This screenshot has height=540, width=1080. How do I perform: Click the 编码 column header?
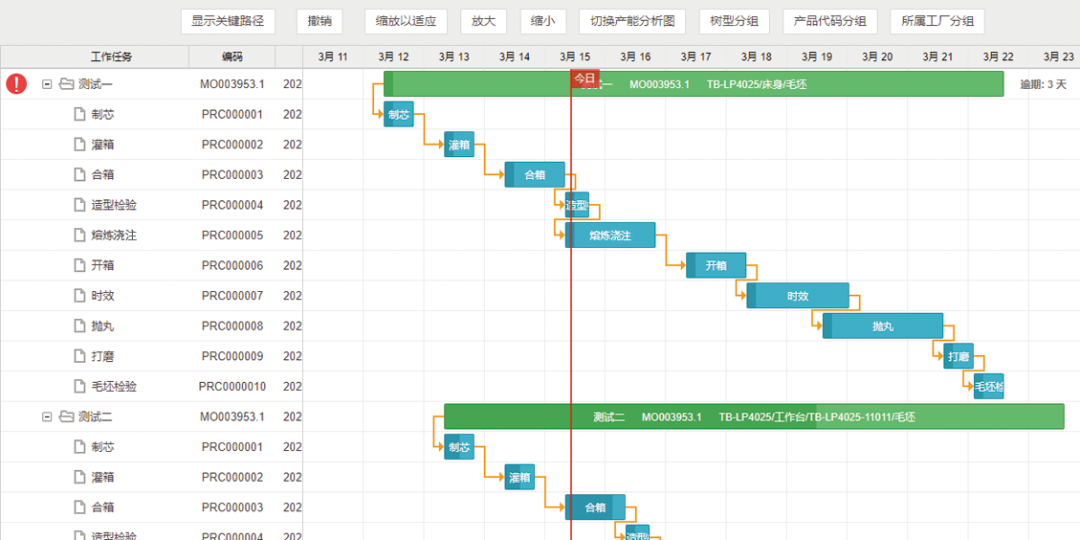click(232, 57)
